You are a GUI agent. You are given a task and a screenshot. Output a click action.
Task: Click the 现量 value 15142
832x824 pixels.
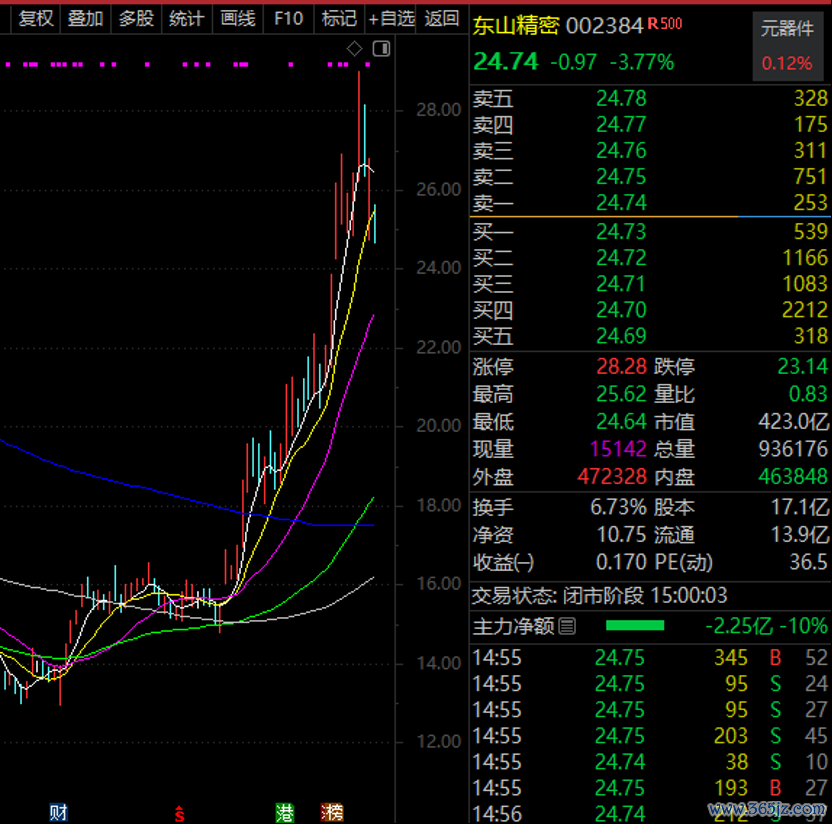pos(618,449)
